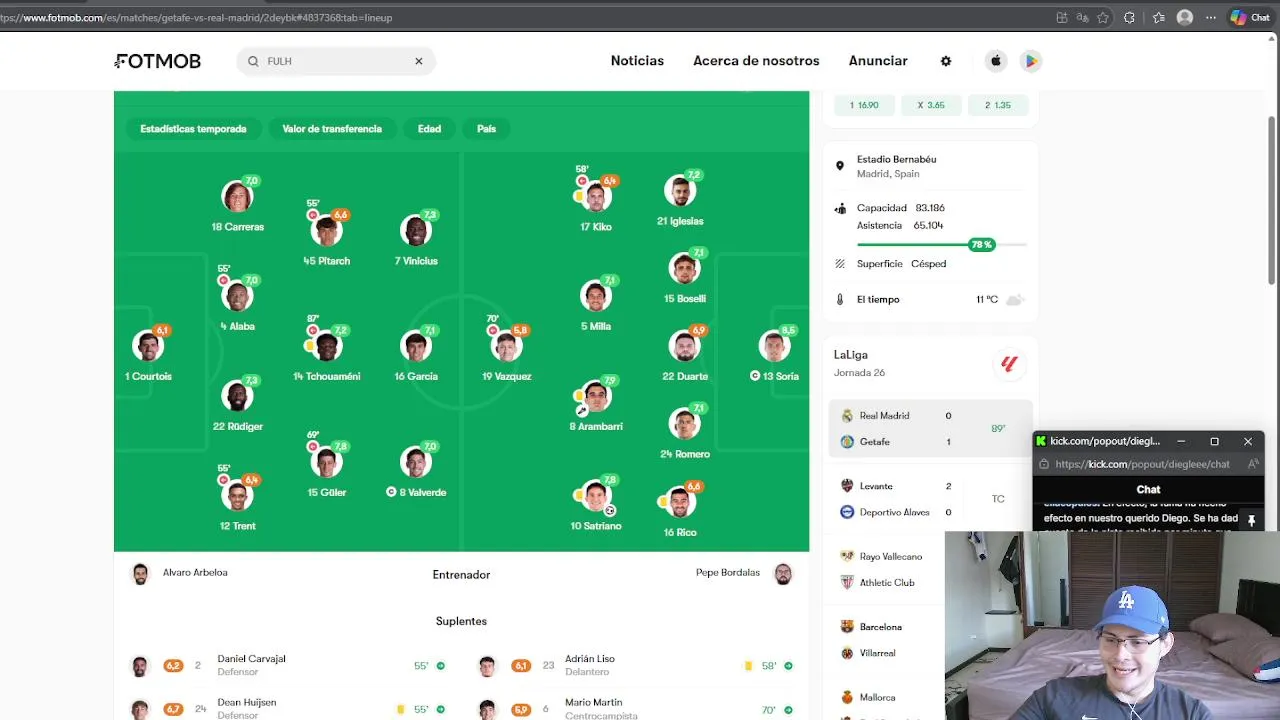Screen dimensions: 1280x720
Task: Open the FotMob home logo
Action: 158,61
